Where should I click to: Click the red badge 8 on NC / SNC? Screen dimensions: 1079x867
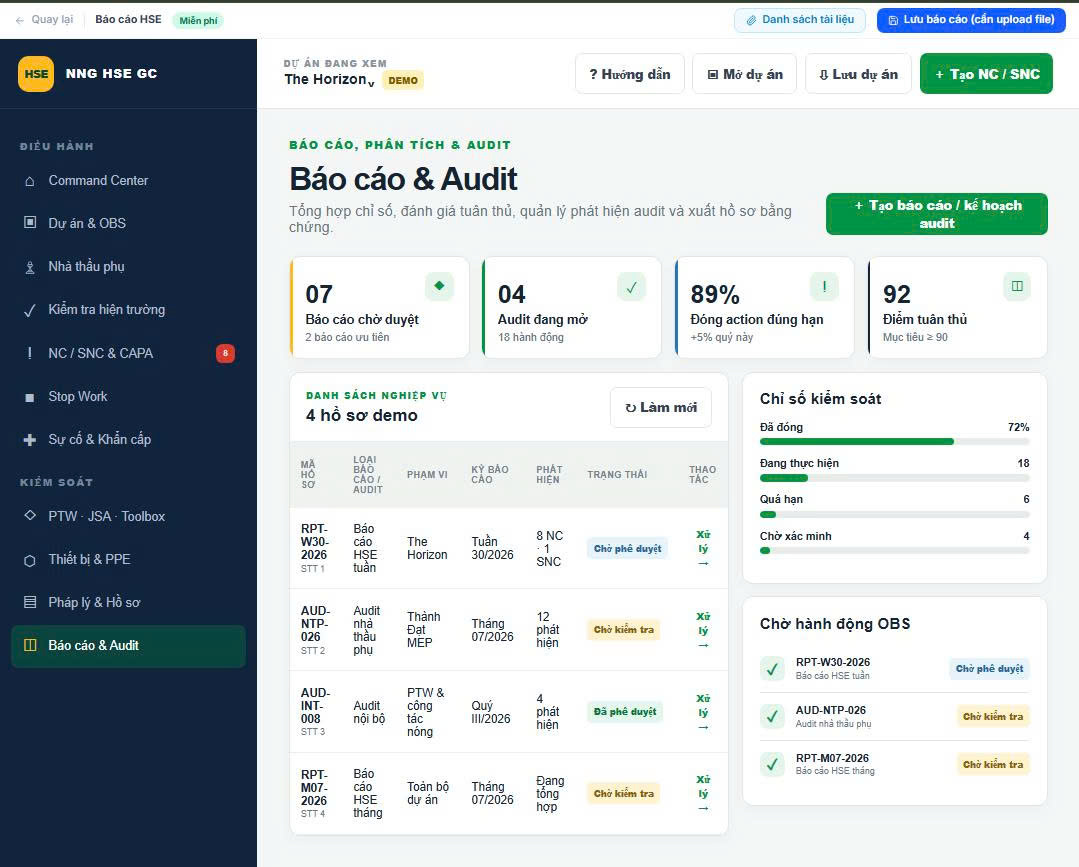click(x=225, y=353)
